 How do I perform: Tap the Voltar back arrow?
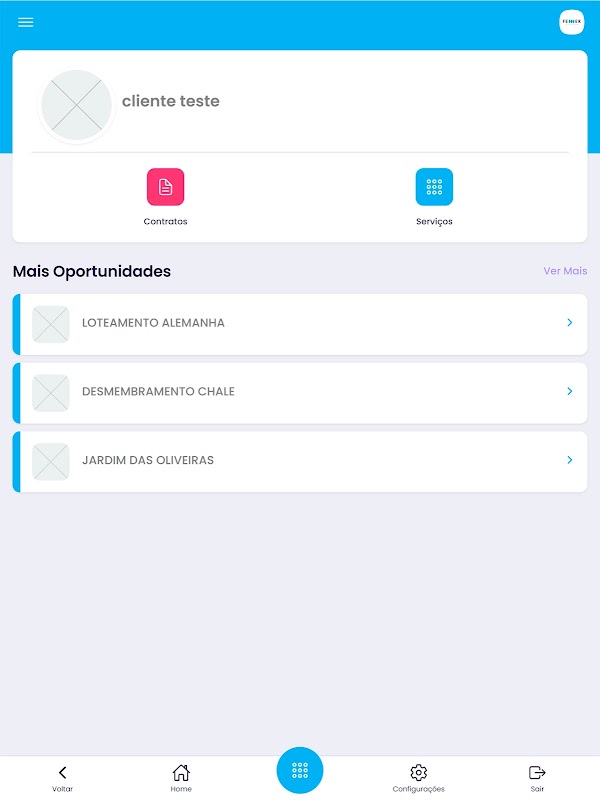click(x=62, y=772)
